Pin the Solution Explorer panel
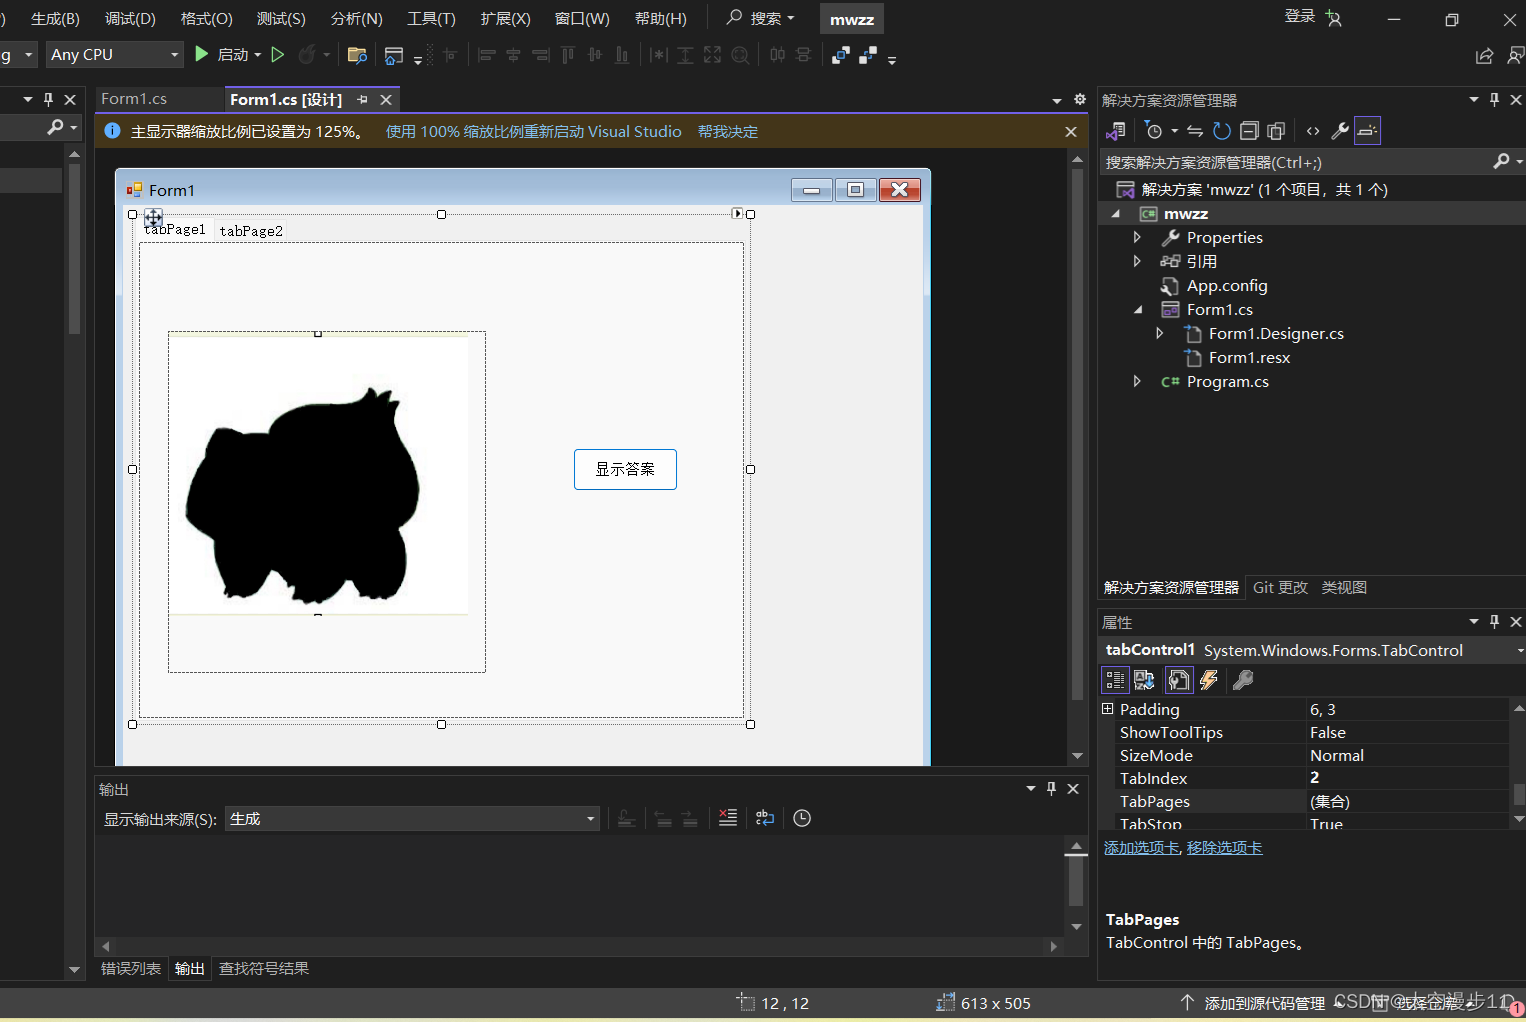This screenshot has width=1526, height=1022. click(1494, 99)
